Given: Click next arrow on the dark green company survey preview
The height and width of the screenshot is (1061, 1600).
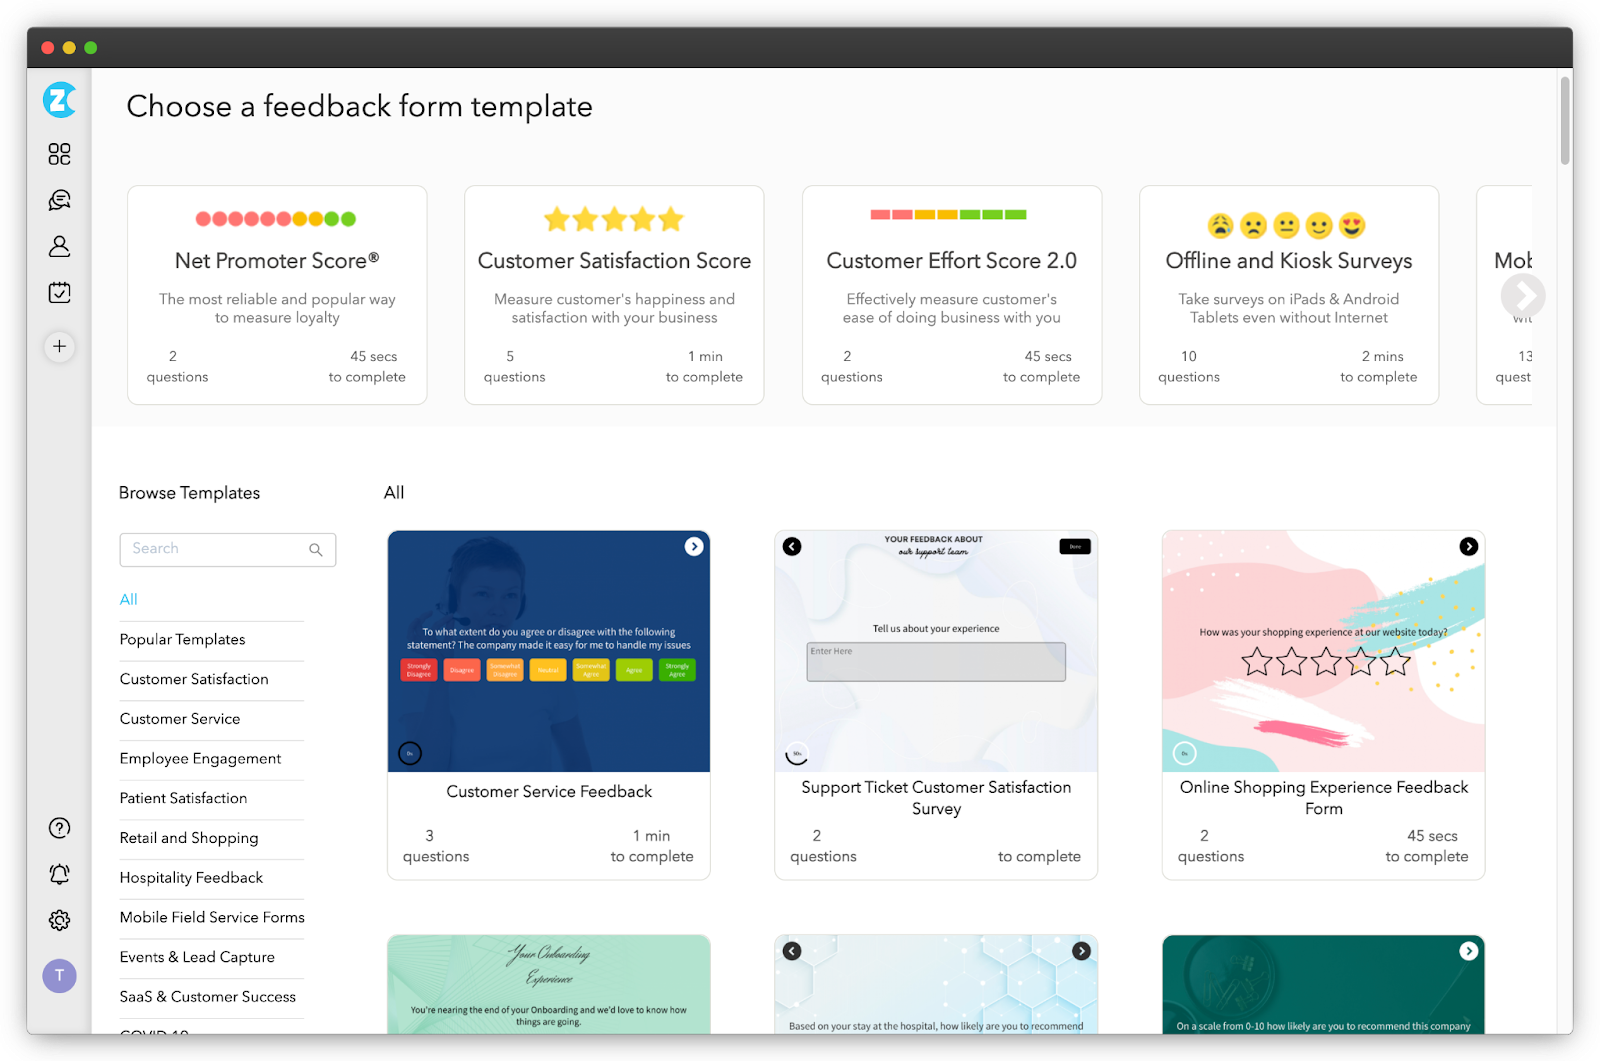Looking at the screenshot, I should [1469, 951].
